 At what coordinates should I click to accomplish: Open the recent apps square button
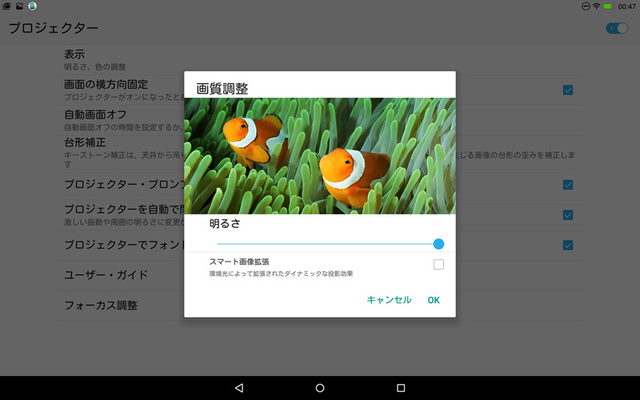click(401, 388)
